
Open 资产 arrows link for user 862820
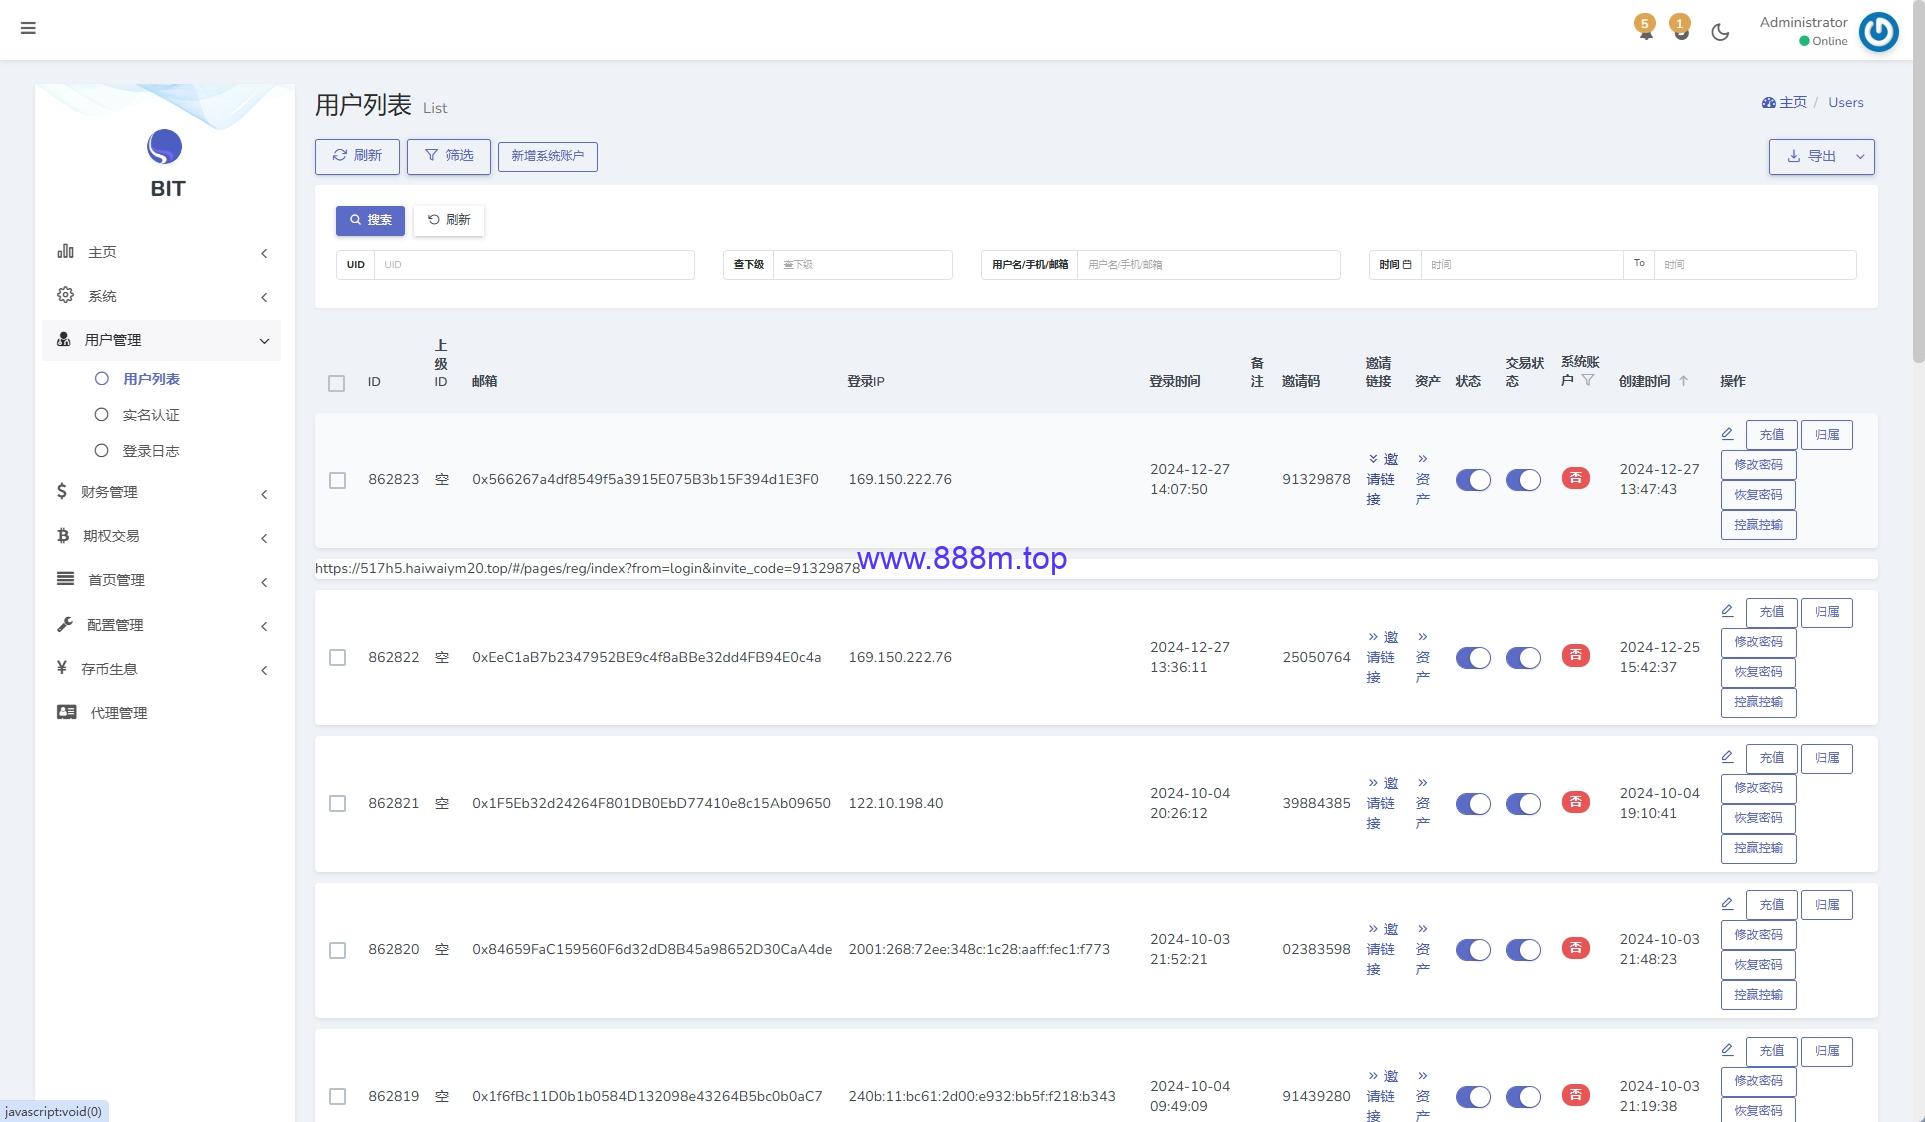[x=1423, y=949]
